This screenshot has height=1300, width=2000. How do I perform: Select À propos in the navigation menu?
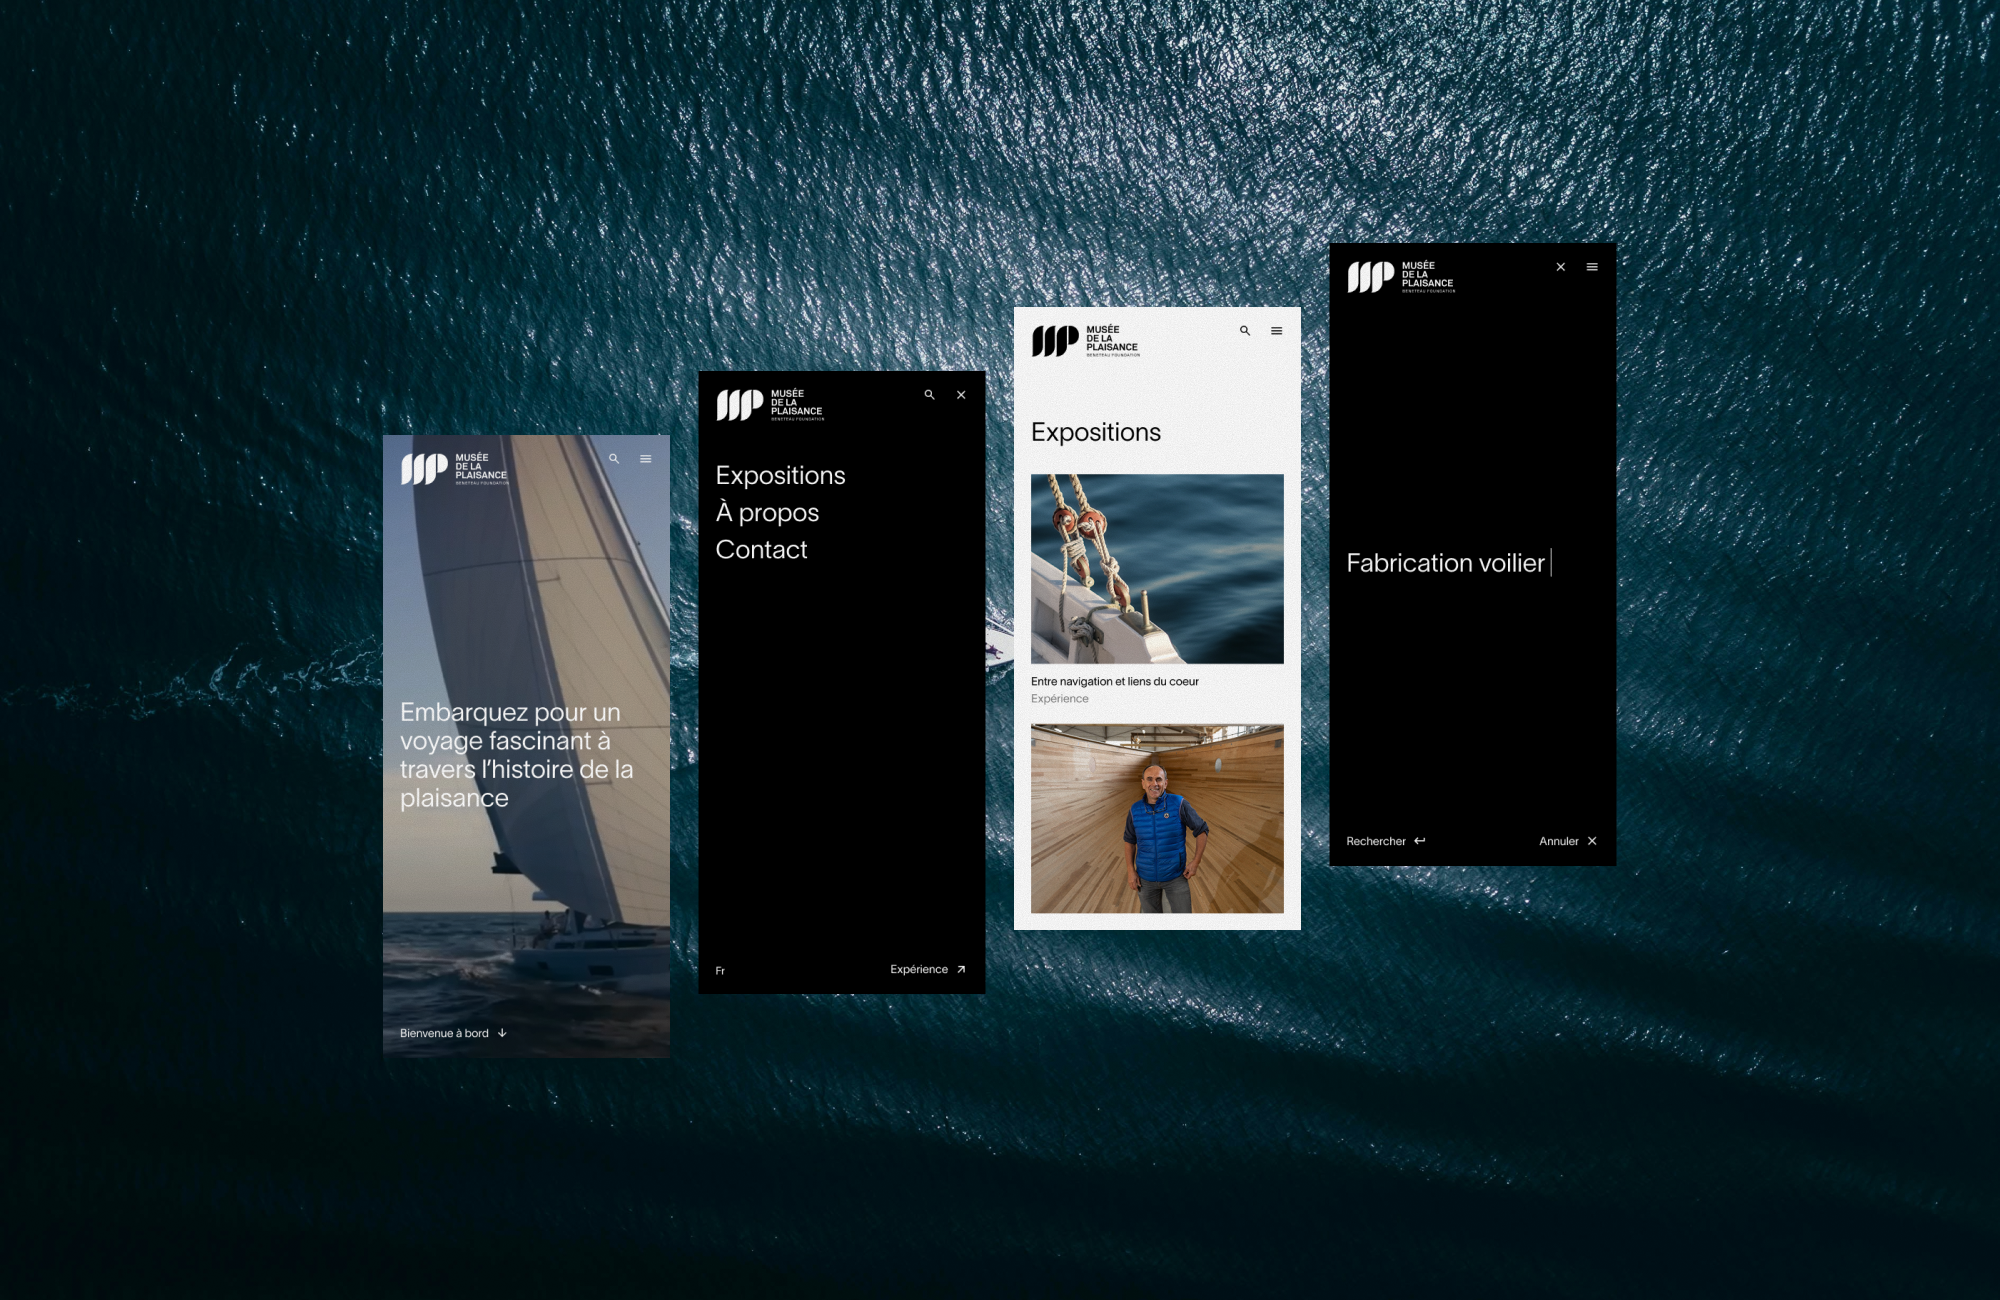point(767,513)
